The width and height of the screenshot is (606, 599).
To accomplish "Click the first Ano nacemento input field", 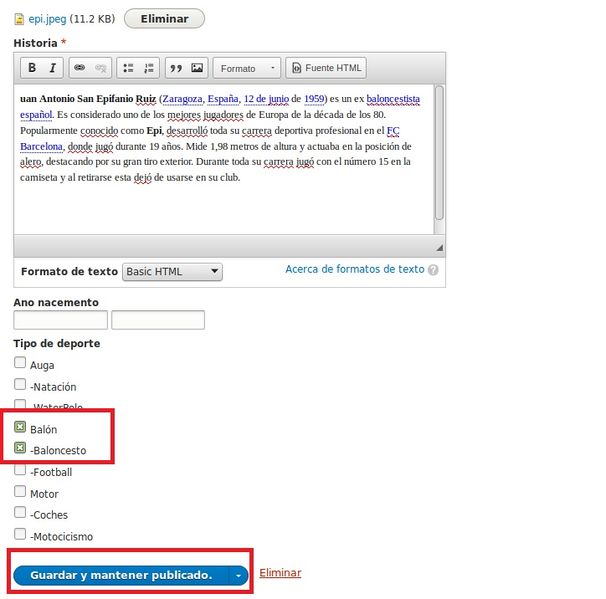I will pyautogui.click(x=61, y=320).
